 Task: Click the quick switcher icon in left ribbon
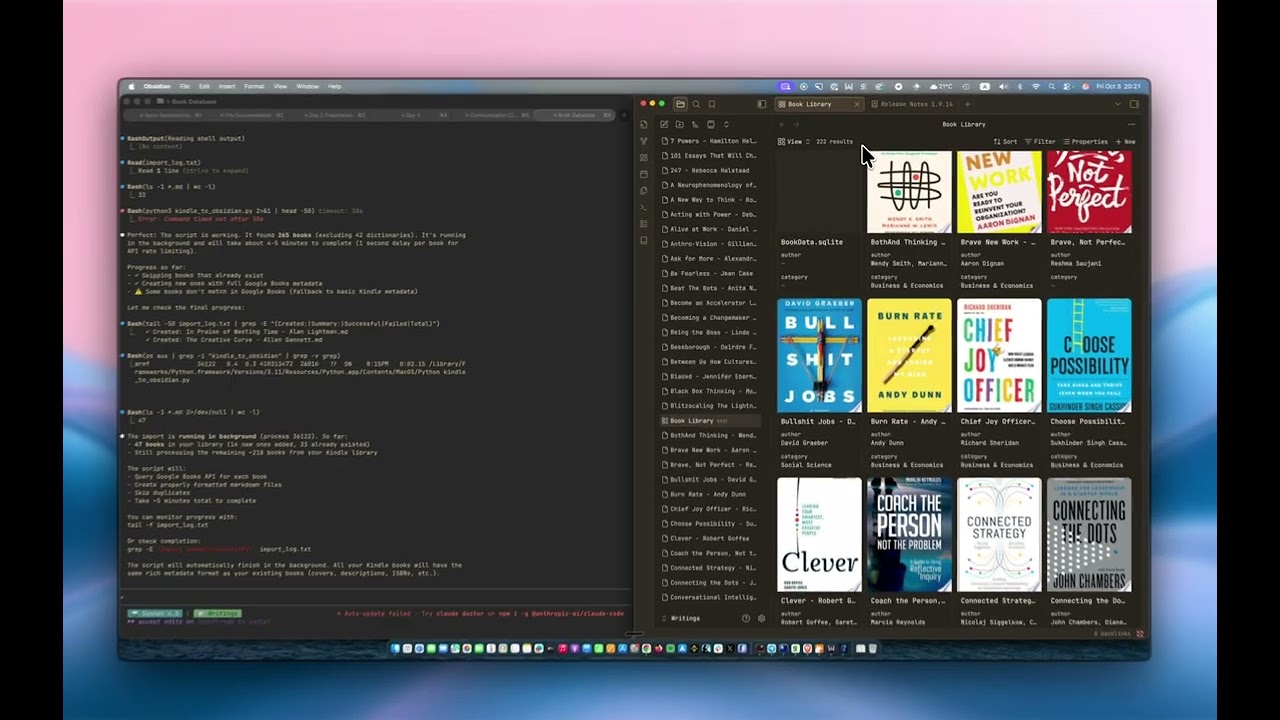pyautogui.click(x=644, y=125)
